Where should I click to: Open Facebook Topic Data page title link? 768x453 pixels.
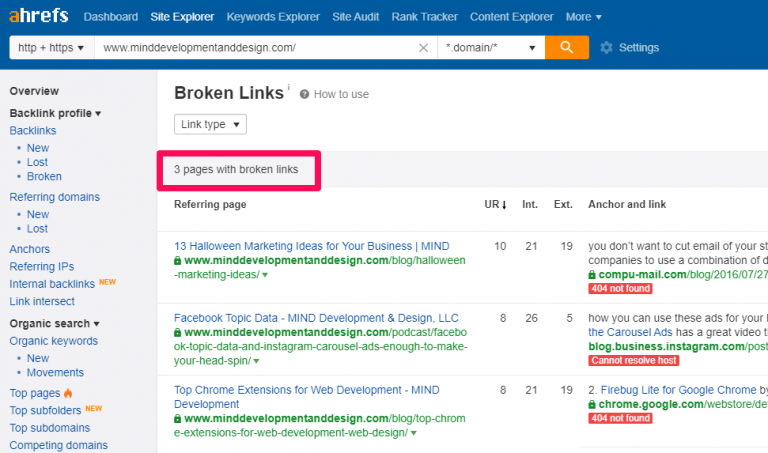316,318
